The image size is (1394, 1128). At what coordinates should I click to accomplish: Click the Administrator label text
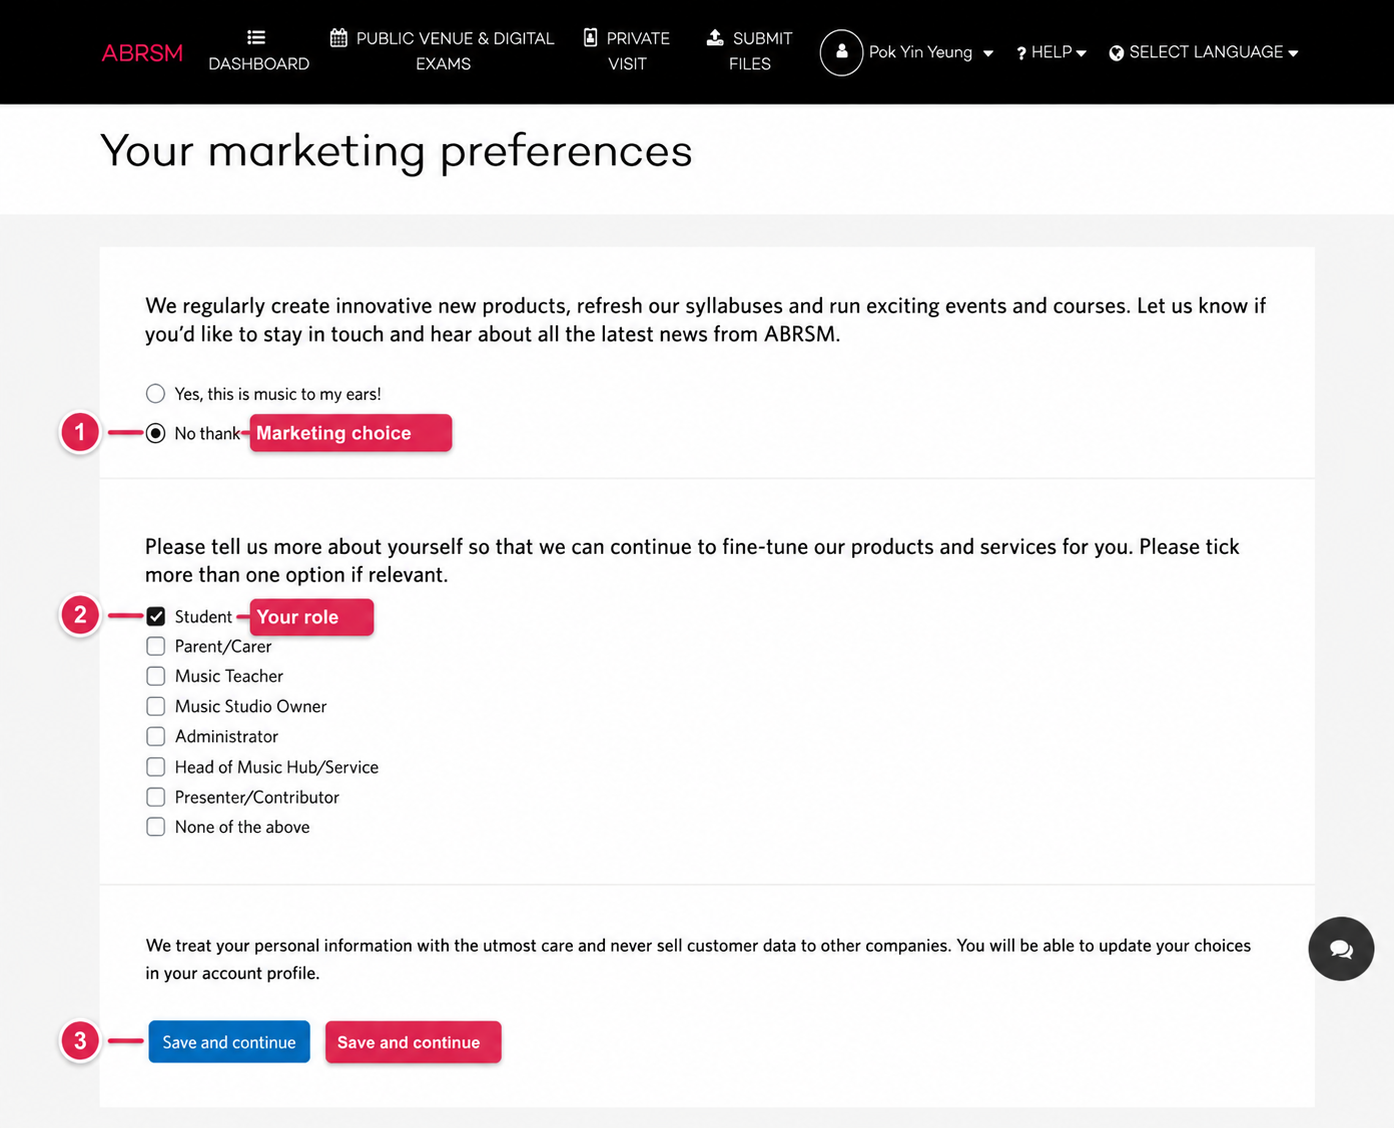coord(227,736)
